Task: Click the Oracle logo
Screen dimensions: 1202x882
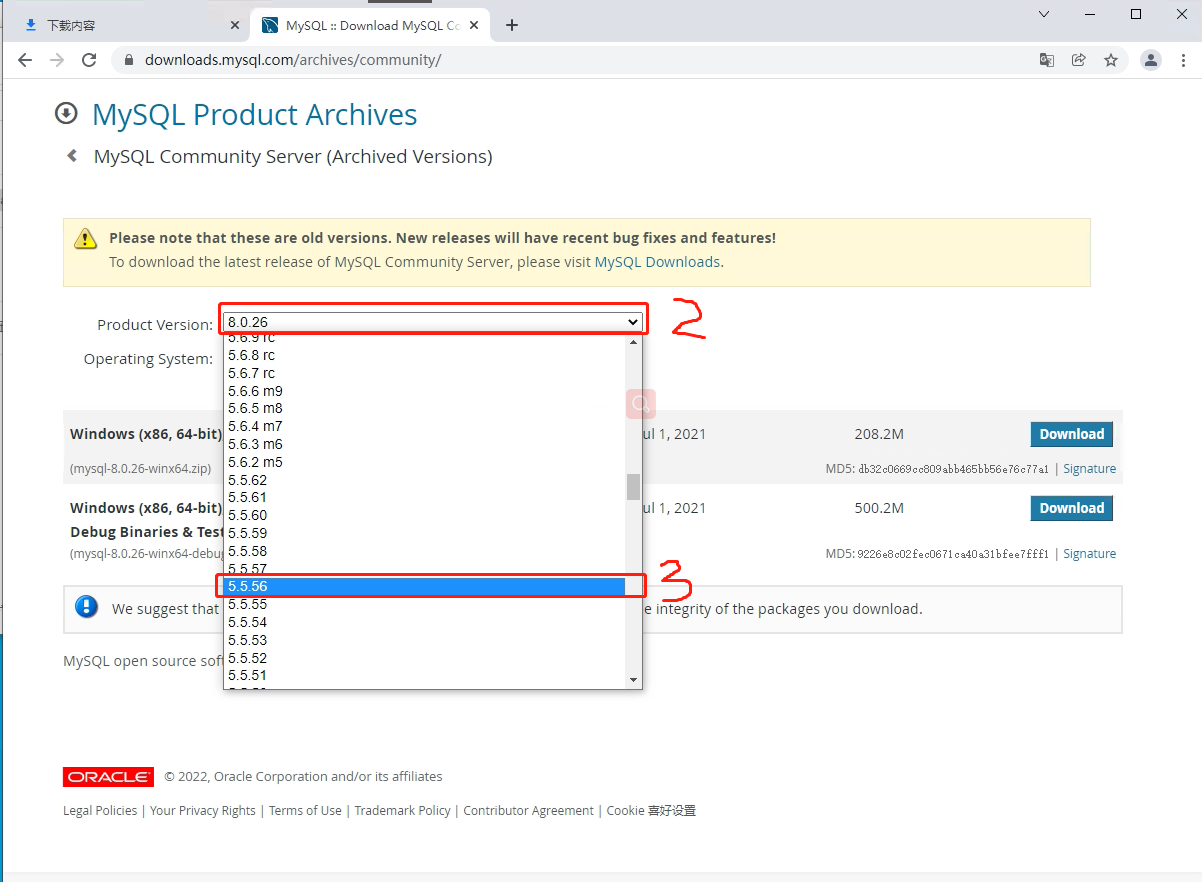Action: click(x=108, y=777)
